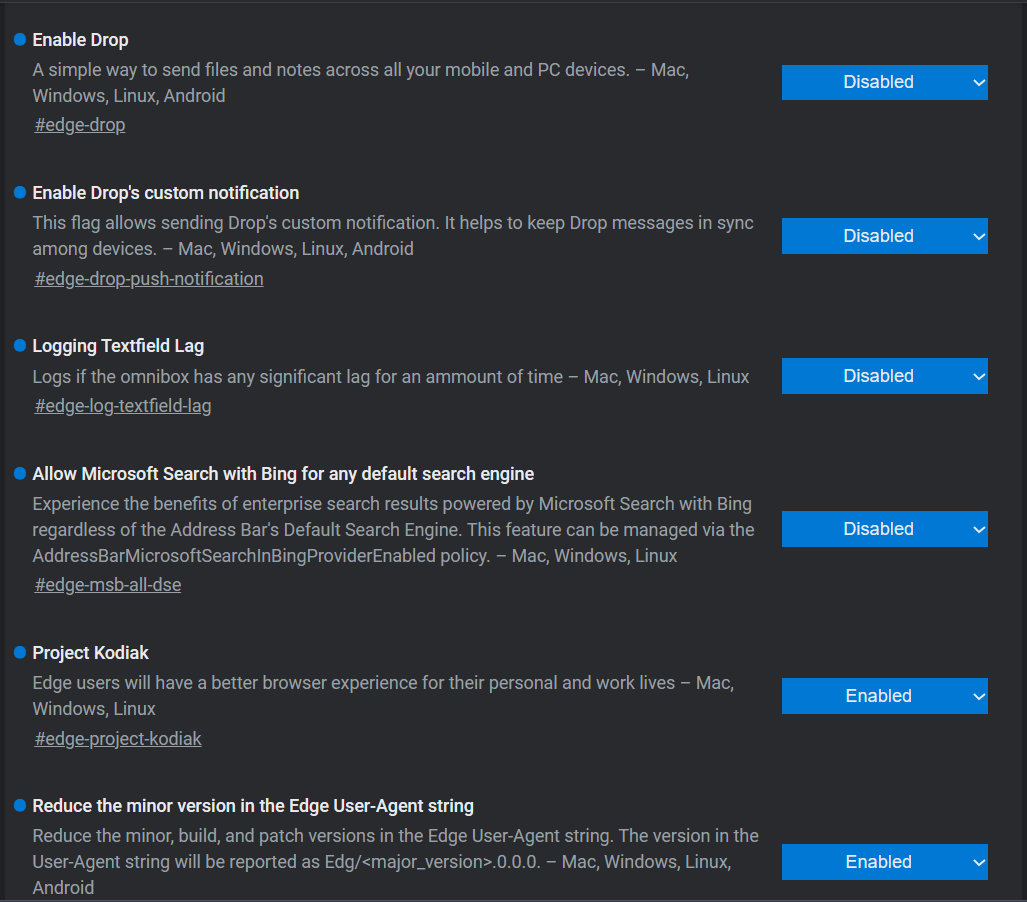
Task: Click the blue dot beside Enable Drop
Action: pyautogui.click(x=20, y=39)
